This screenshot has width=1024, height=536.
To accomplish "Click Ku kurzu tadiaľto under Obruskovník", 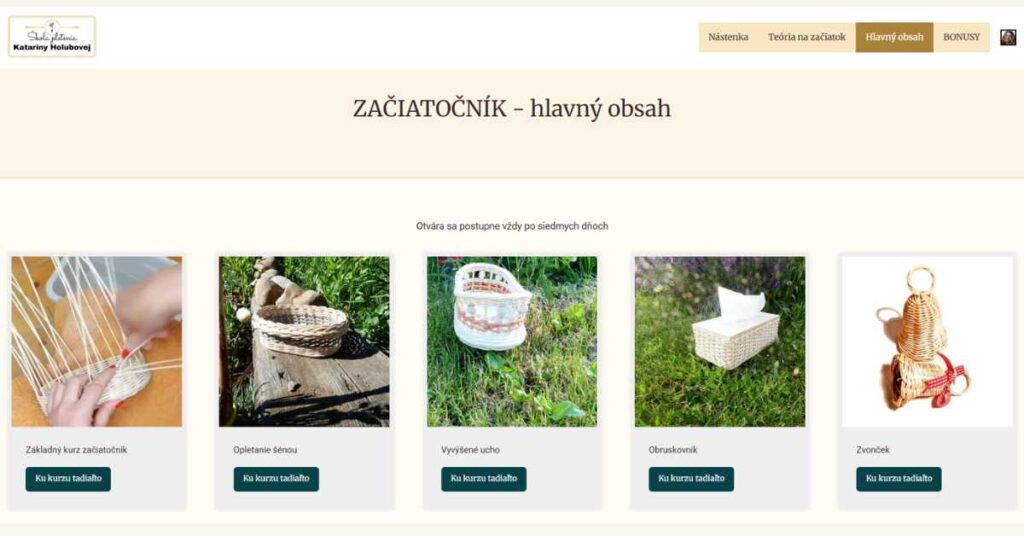I will point(692,479).
